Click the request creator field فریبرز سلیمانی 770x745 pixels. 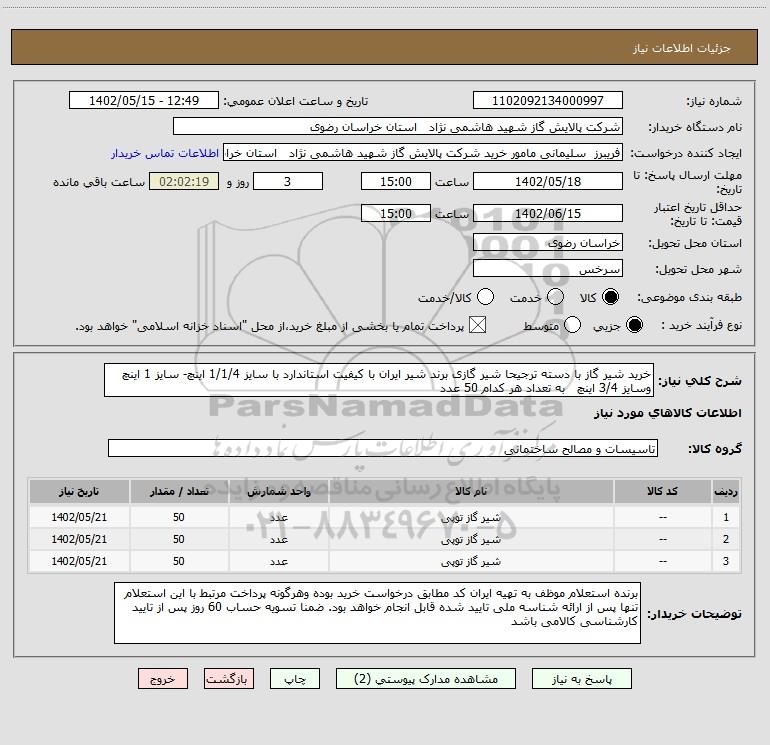(x=423, y=153)
